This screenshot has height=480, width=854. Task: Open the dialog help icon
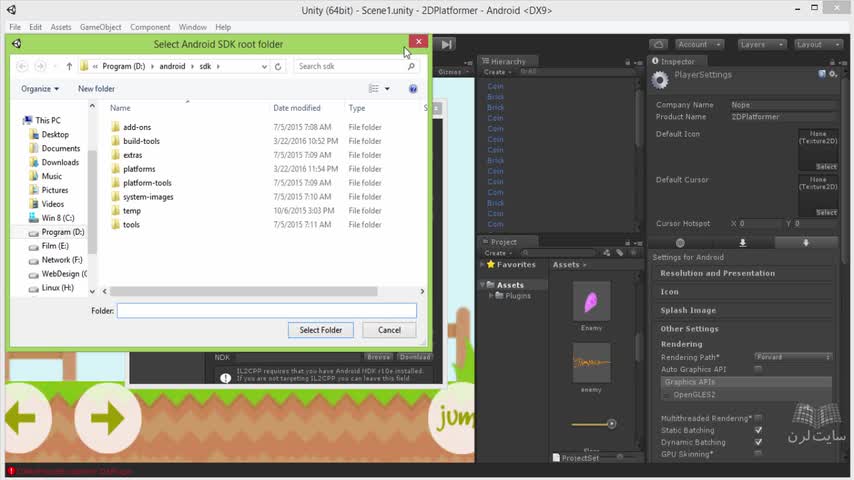[x=413, y=89]
